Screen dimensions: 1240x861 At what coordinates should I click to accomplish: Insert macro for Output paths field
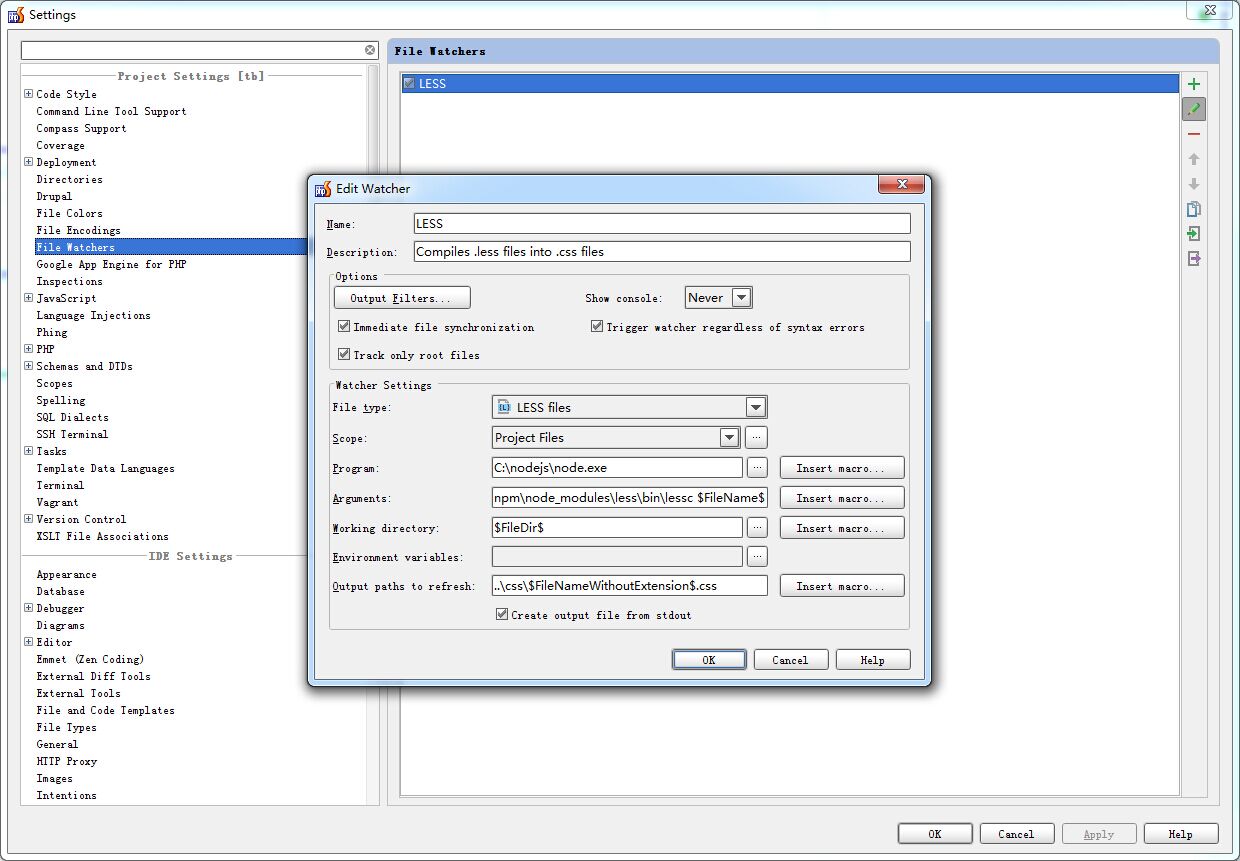(x=842, y=586)
